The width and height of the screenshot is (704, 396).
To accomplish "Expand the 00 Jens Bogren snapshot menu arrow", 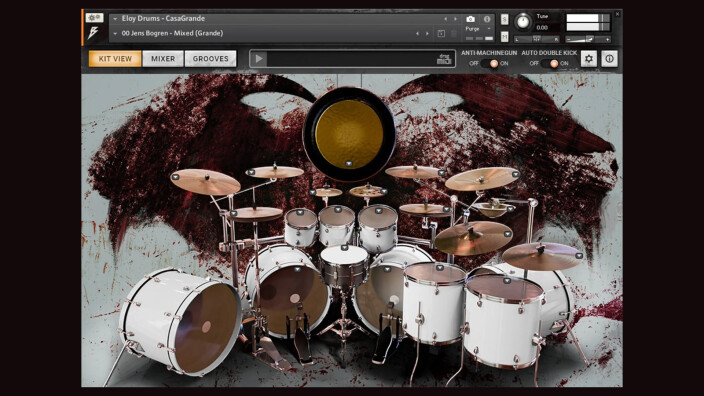I will click(x=115, y=33).
